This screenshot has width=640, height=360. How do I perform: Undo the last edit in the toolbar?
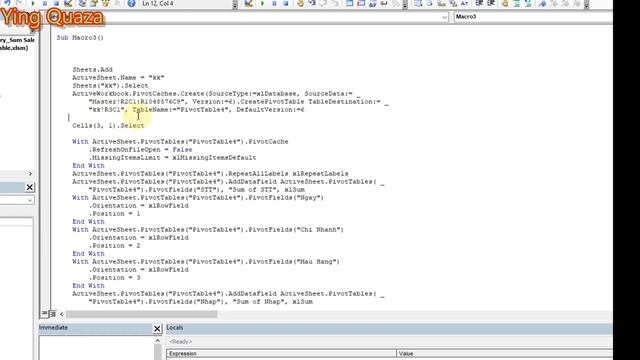click(x=7, y=3)
